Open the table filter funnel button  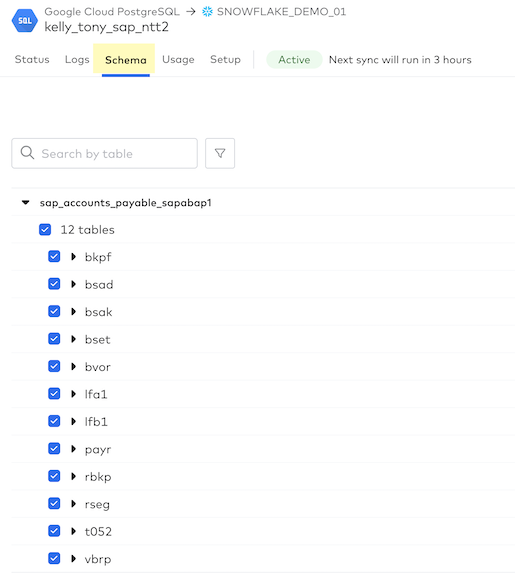click(220, 153)
